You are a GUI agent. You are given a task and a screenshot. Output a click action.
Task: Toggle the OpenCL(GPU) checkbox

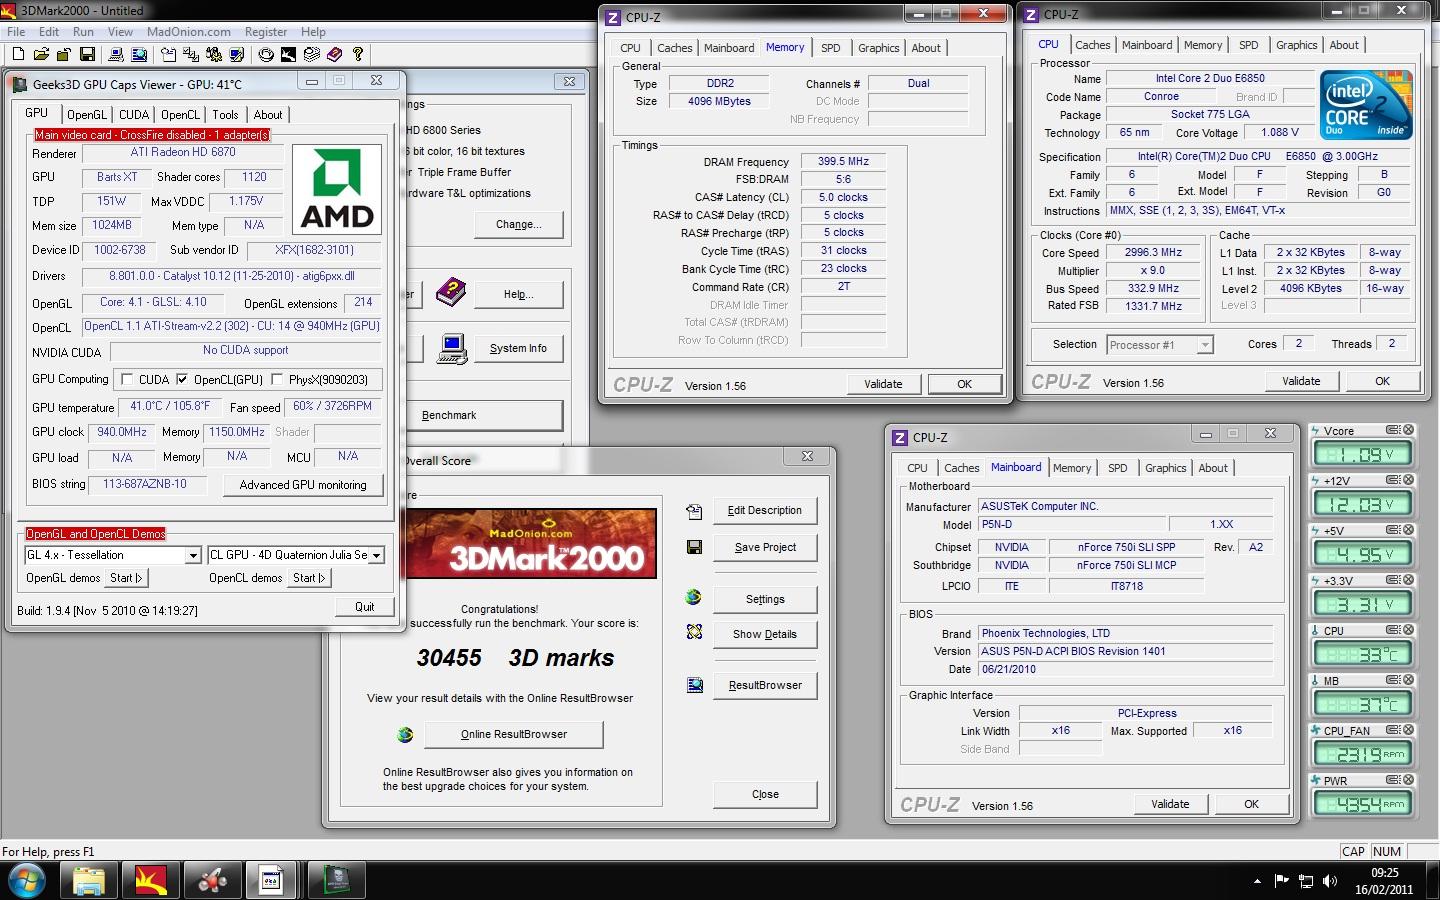coord(182,379)
